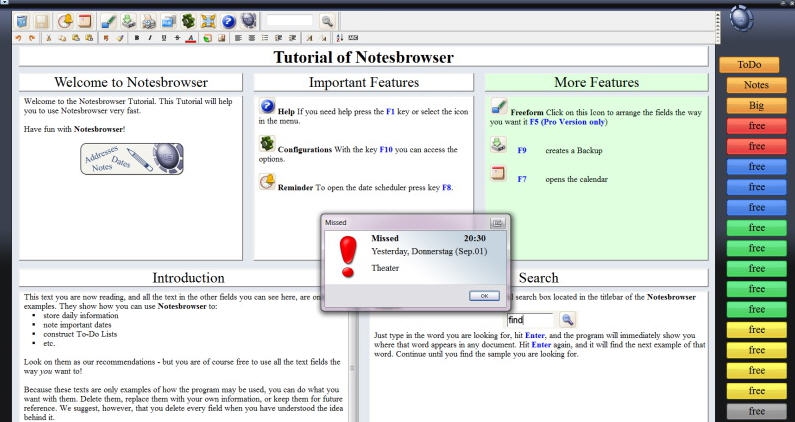This screenshot has height=422, width=795.
Task: Undo the last edit
Action: click(x=19, y=38)
